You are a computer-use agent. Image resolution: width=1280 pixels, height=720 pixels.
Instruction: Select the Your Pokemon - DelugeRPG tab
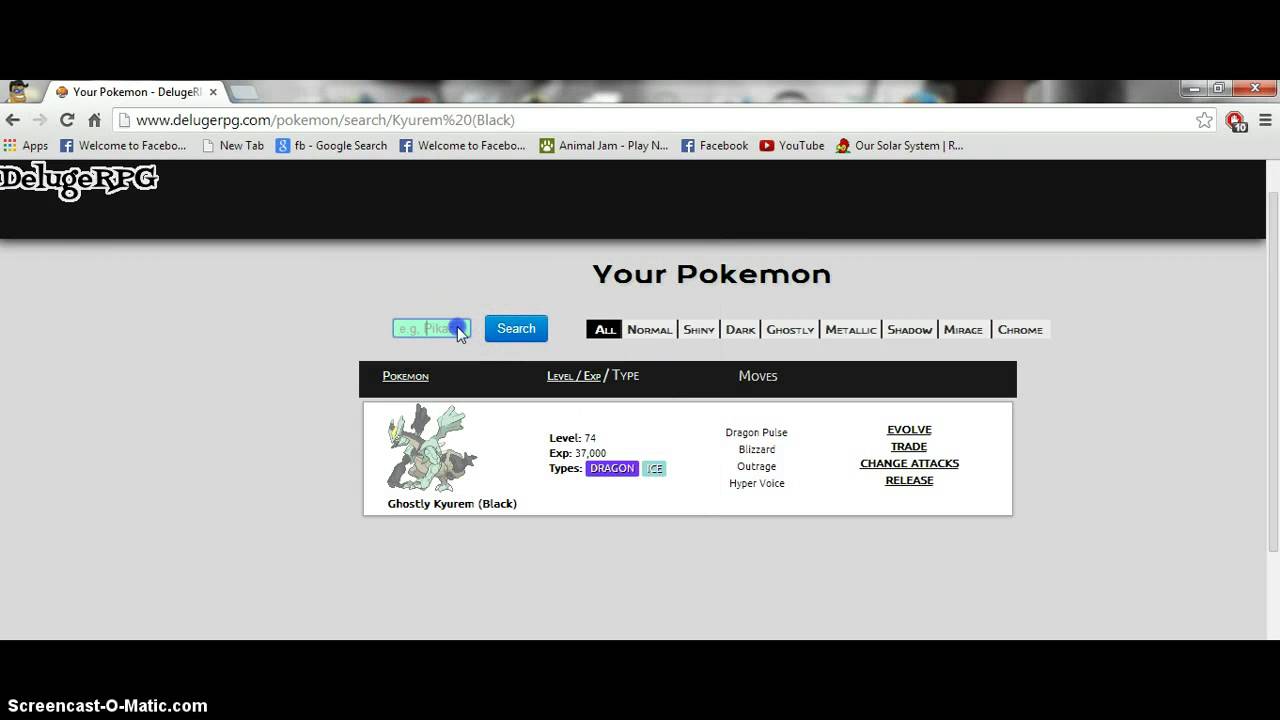pos(137,92)
